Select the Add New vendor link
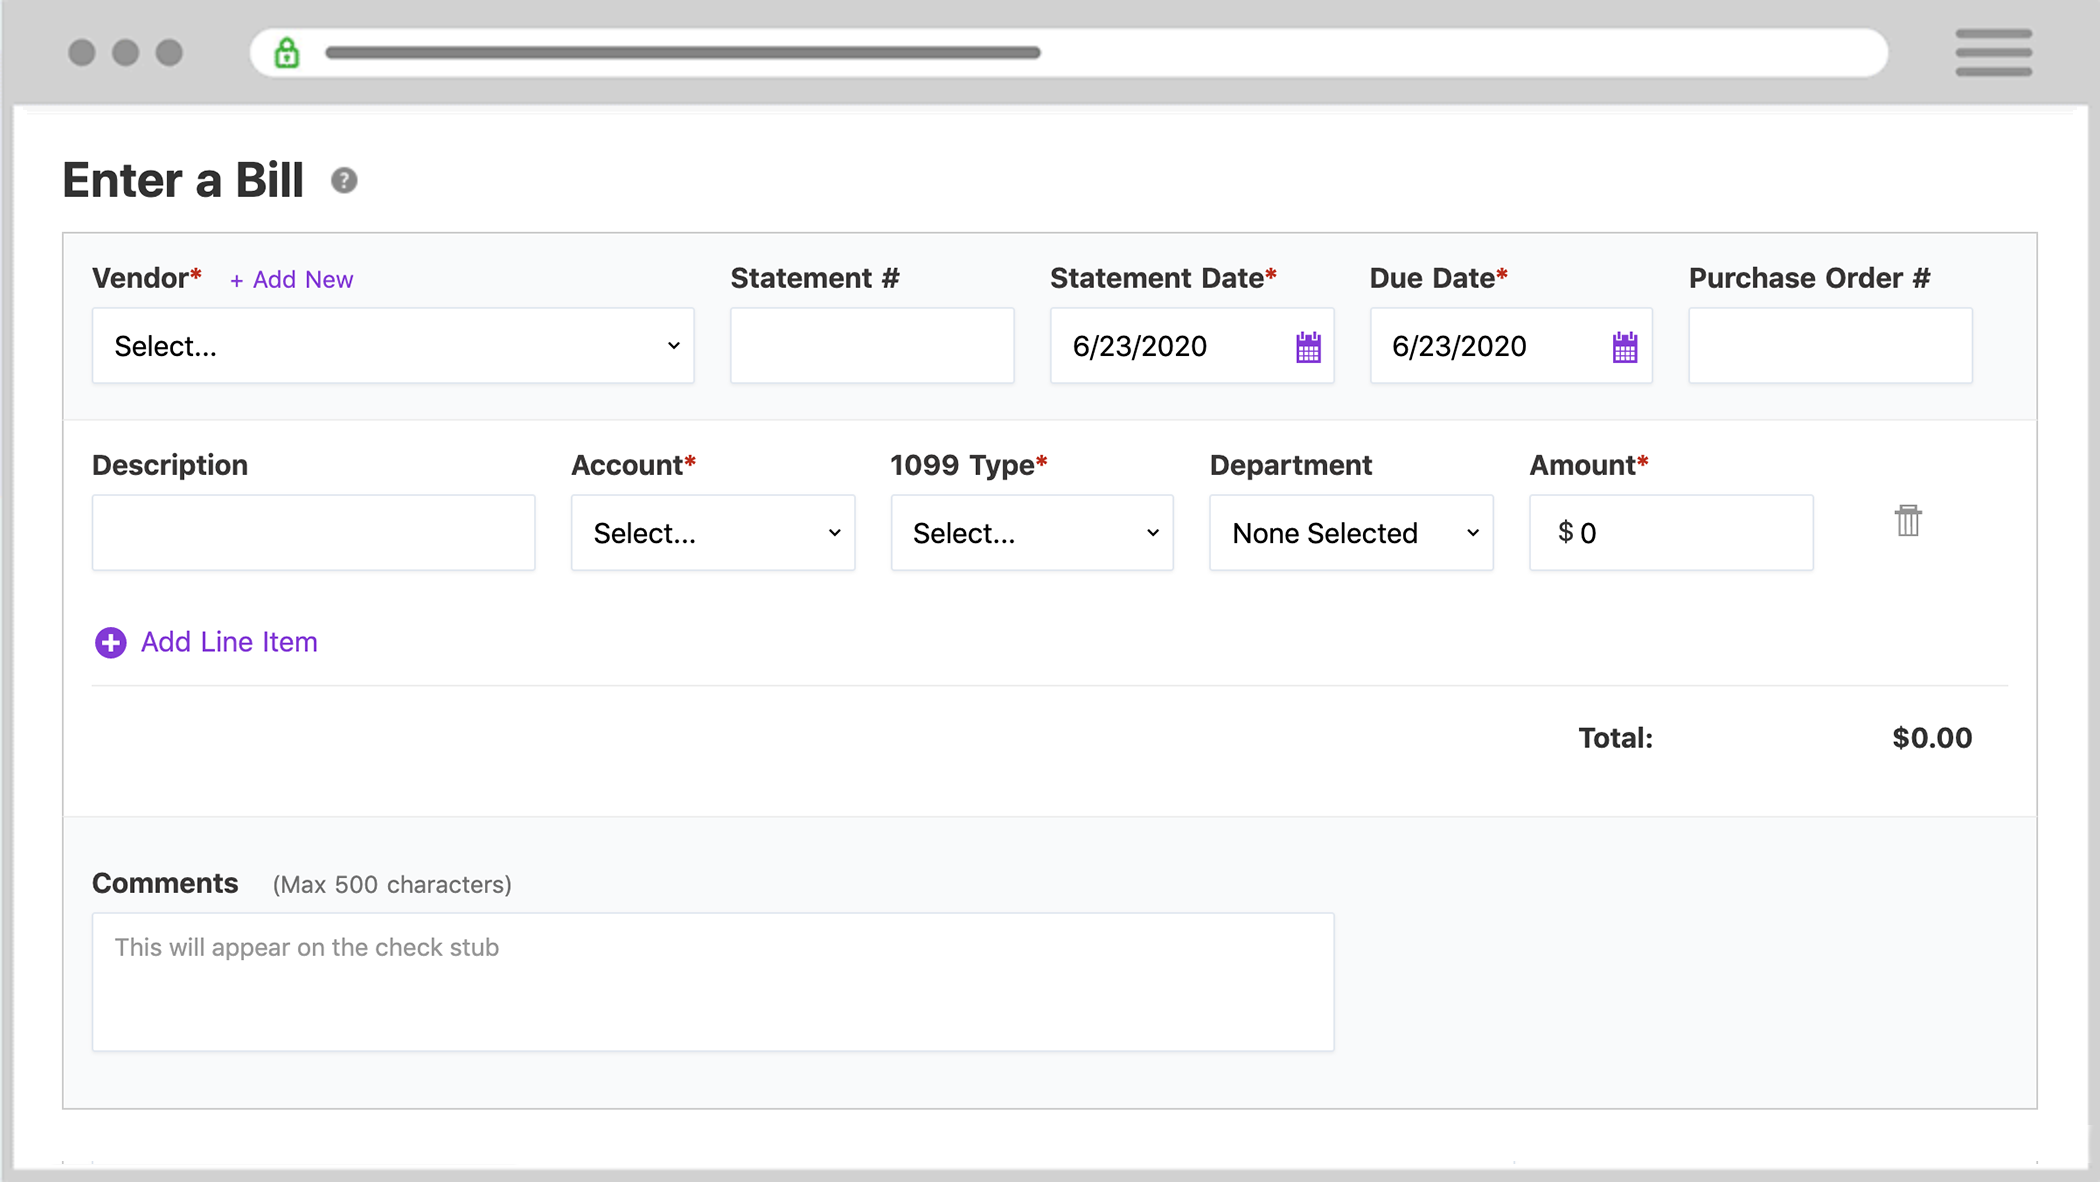 [x=291, y=280]
